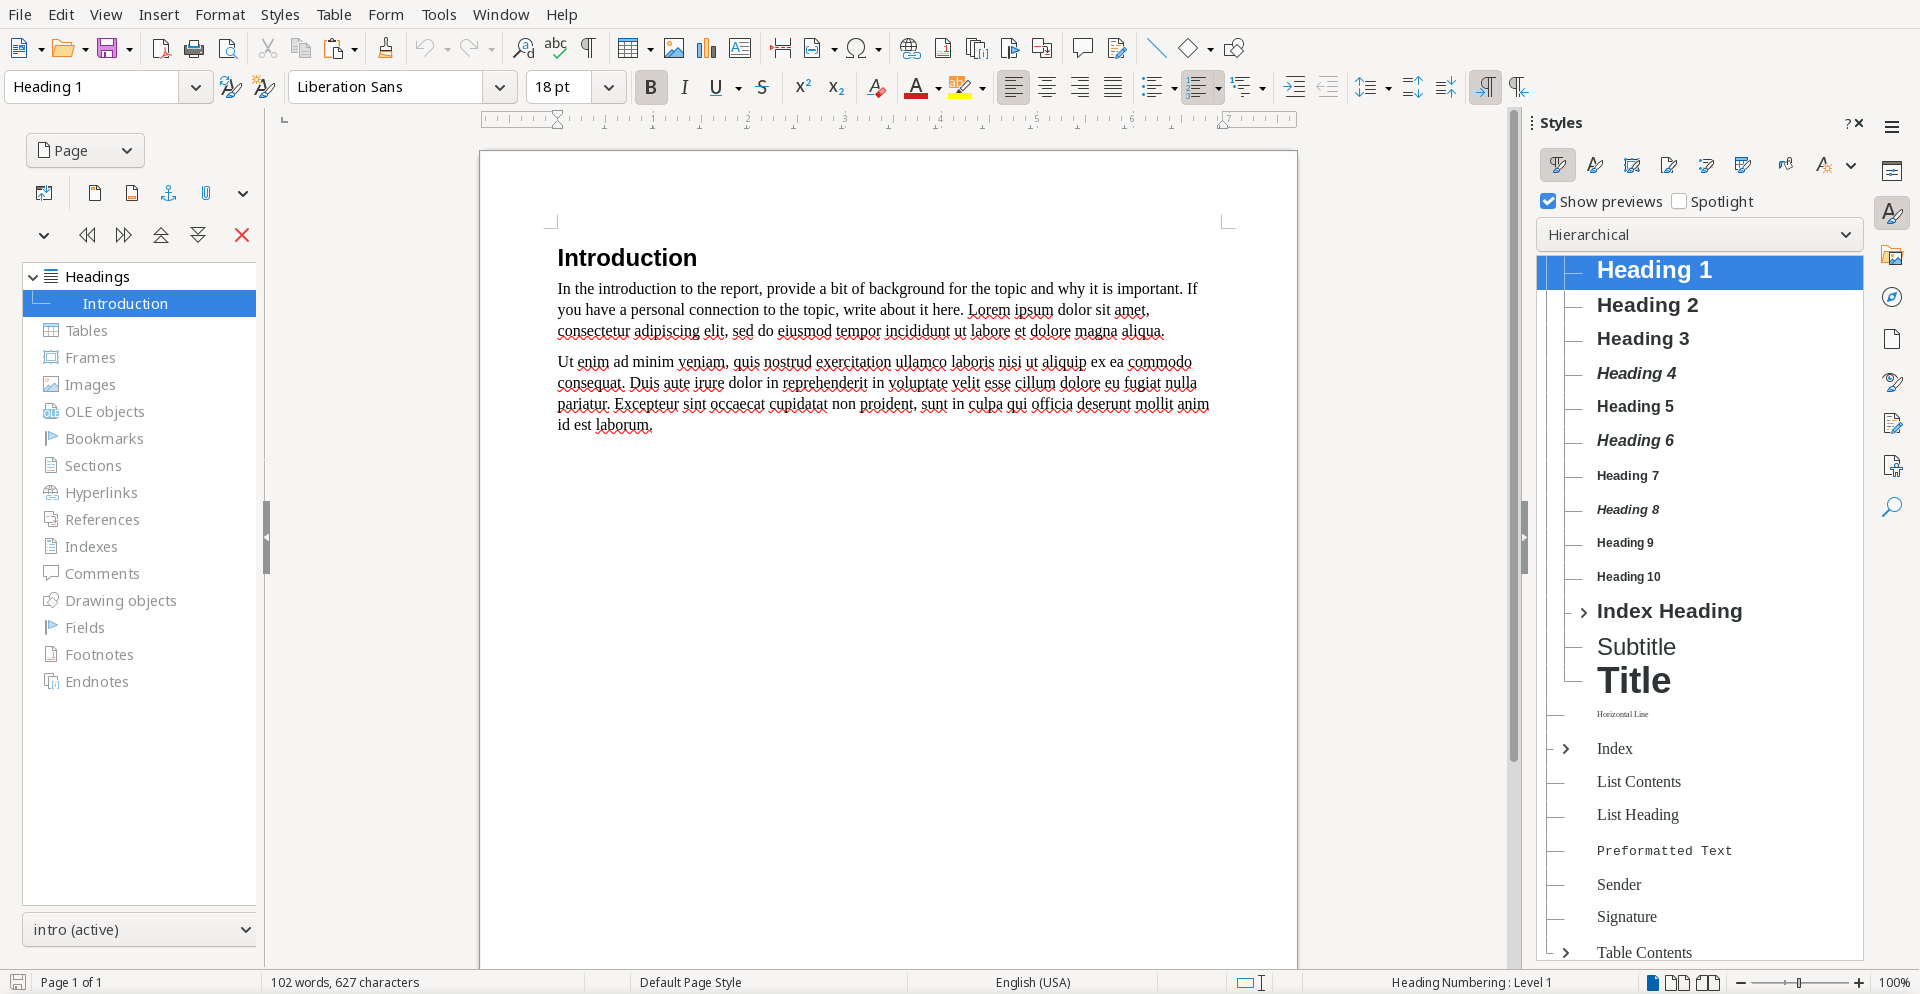The image size is (1920, 994).
Task: Open sidebar Properties icon
Action: [1892, 171]
